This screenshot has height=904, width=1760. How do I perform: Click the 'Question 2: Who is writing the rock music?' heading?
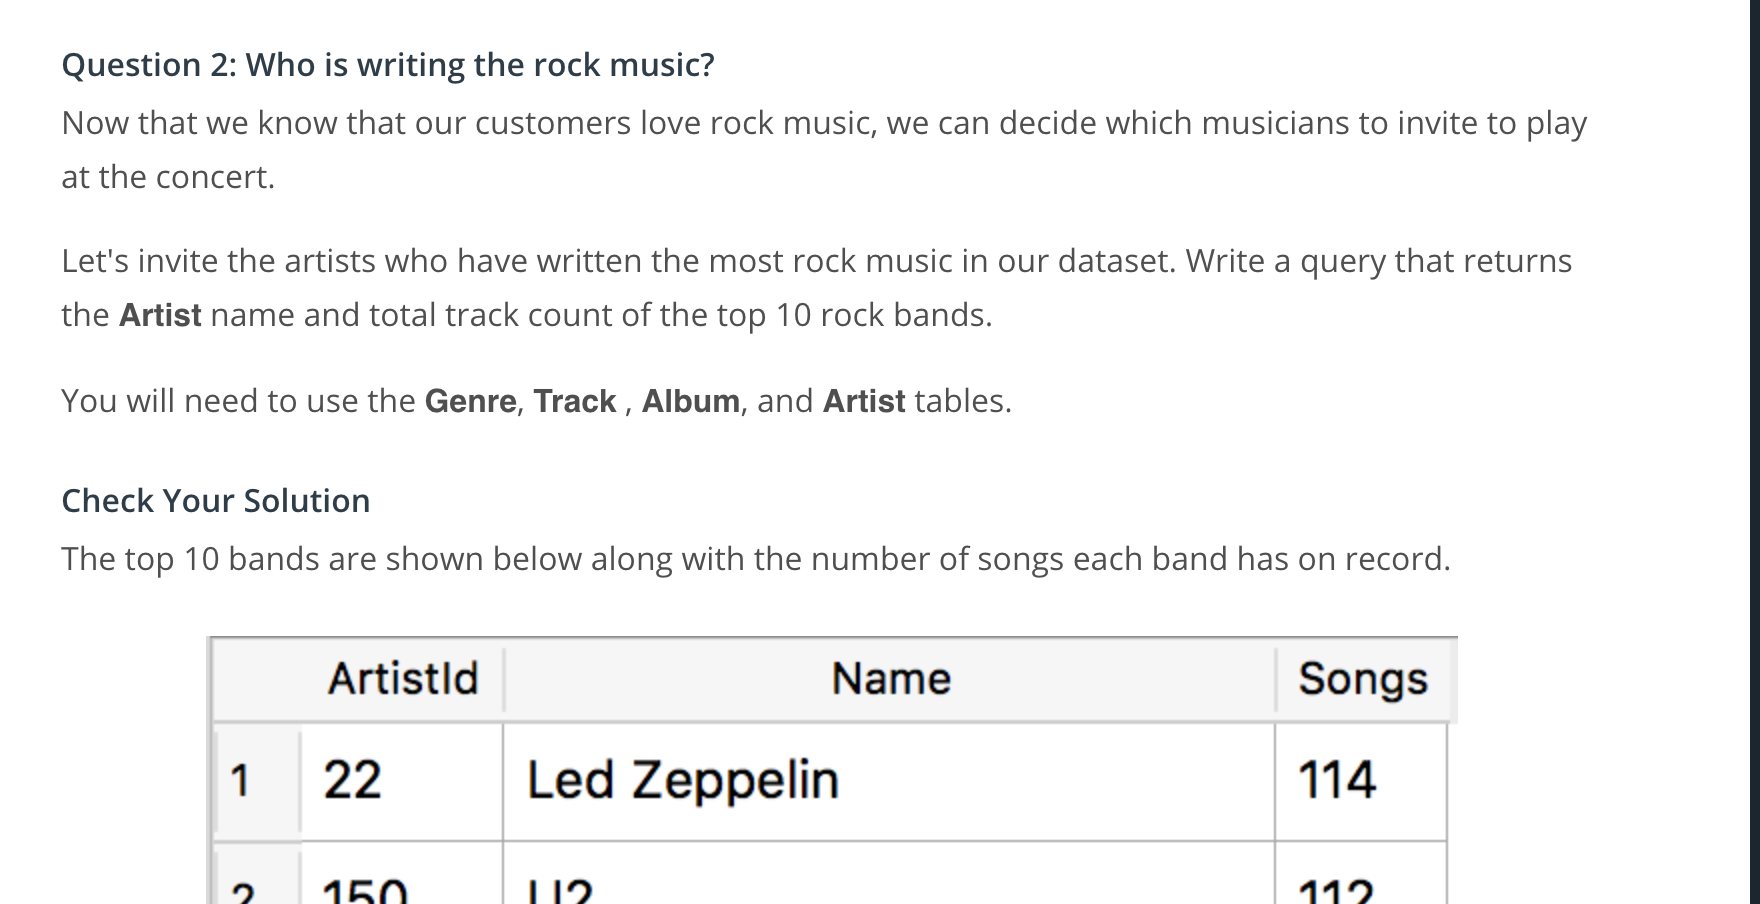388,65
